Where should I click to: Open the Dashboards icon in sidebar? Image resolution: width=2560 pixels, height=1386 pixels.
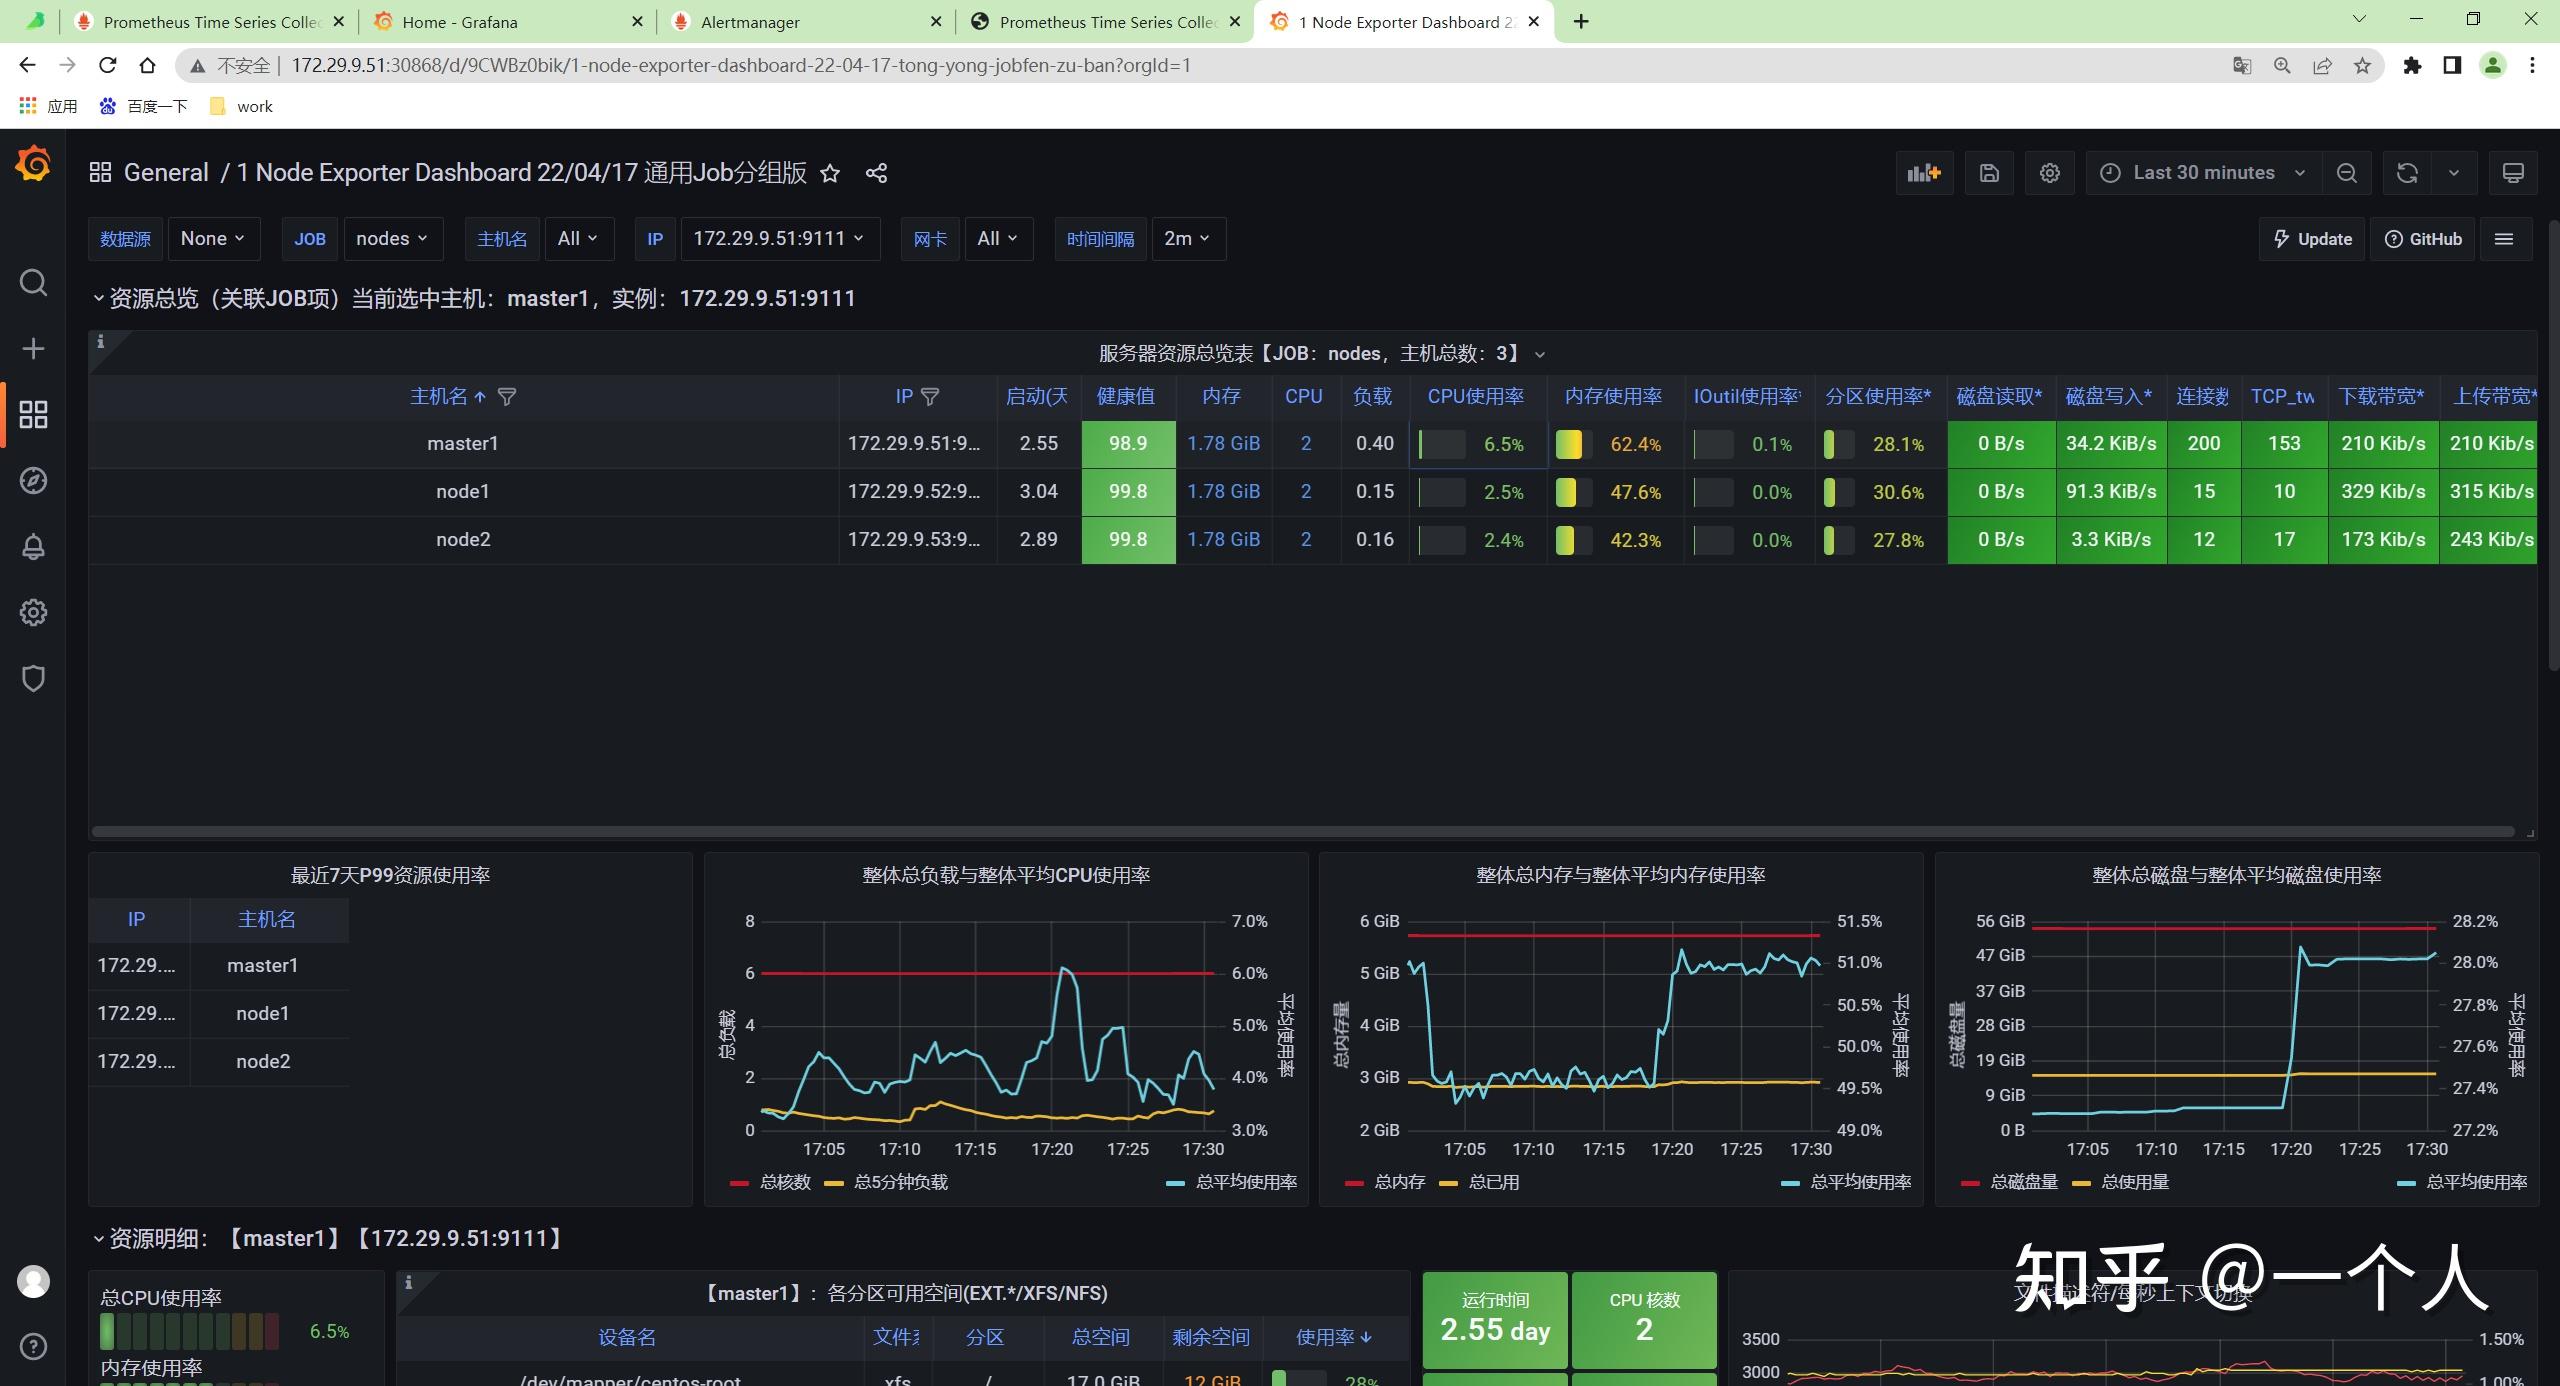33,414
